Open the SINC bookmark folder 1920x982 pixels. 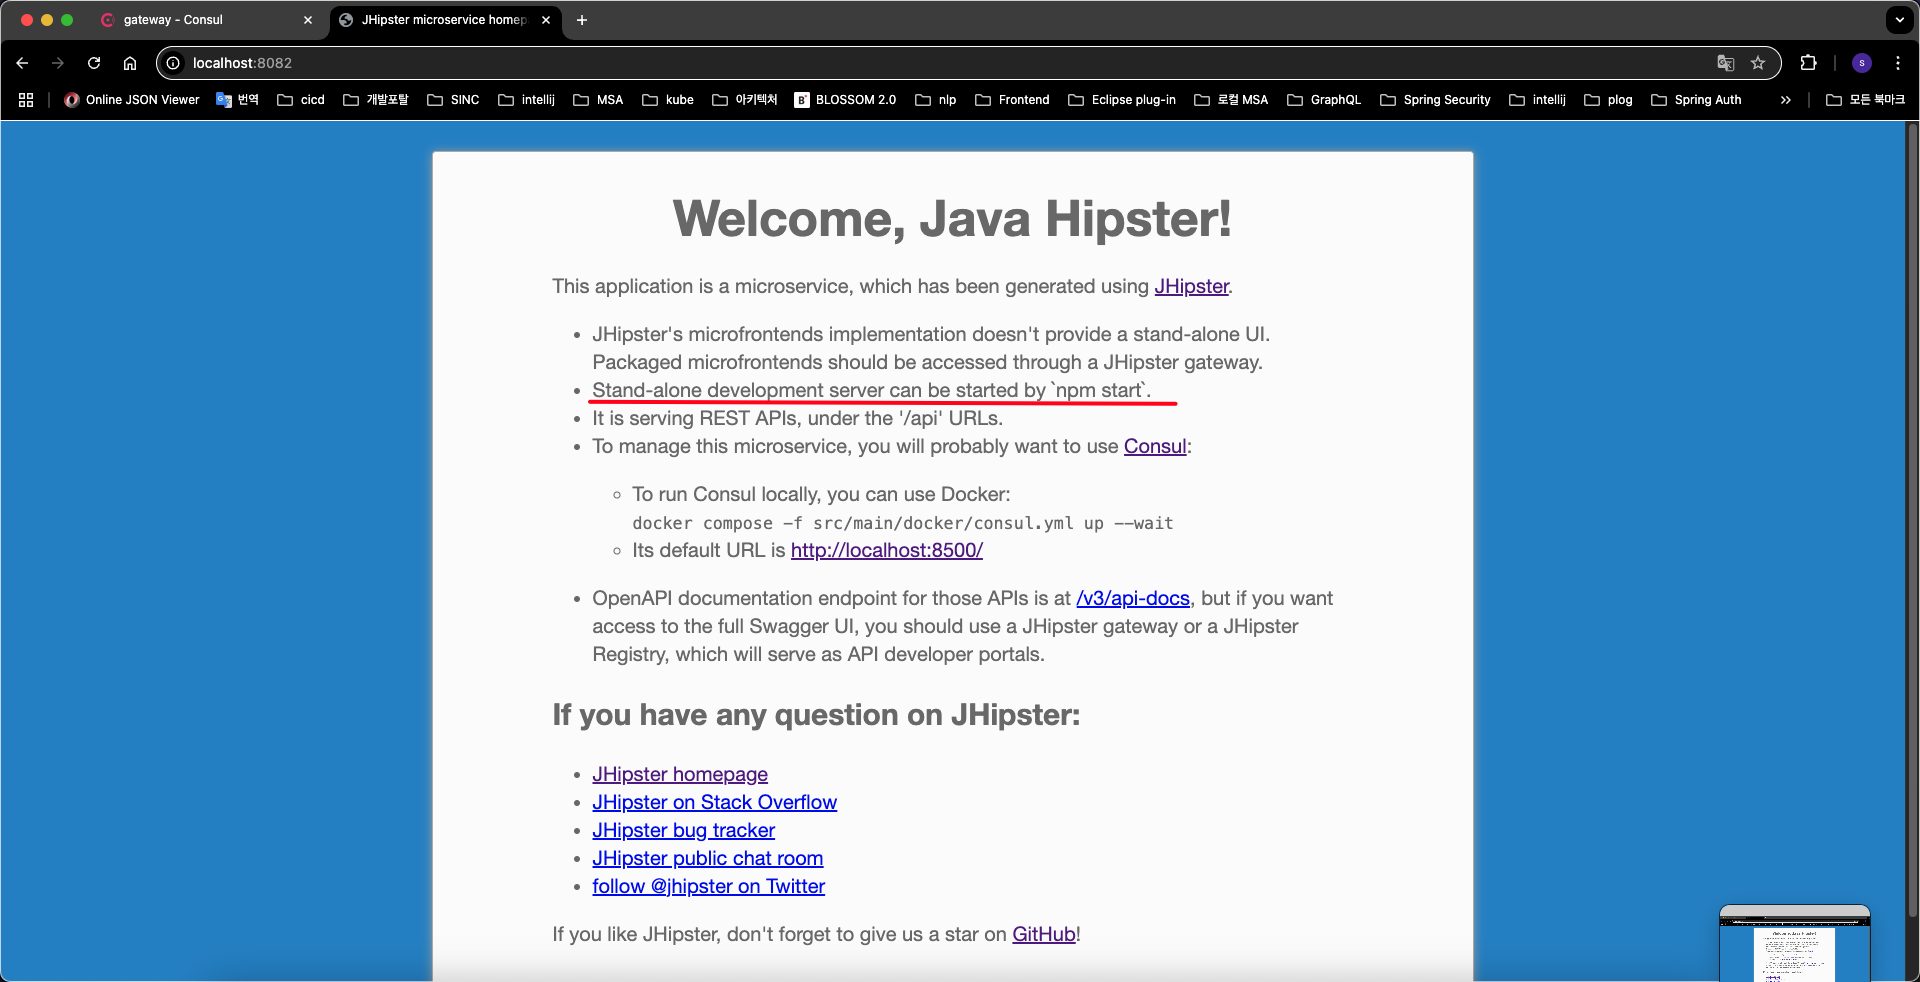point(453,100)
